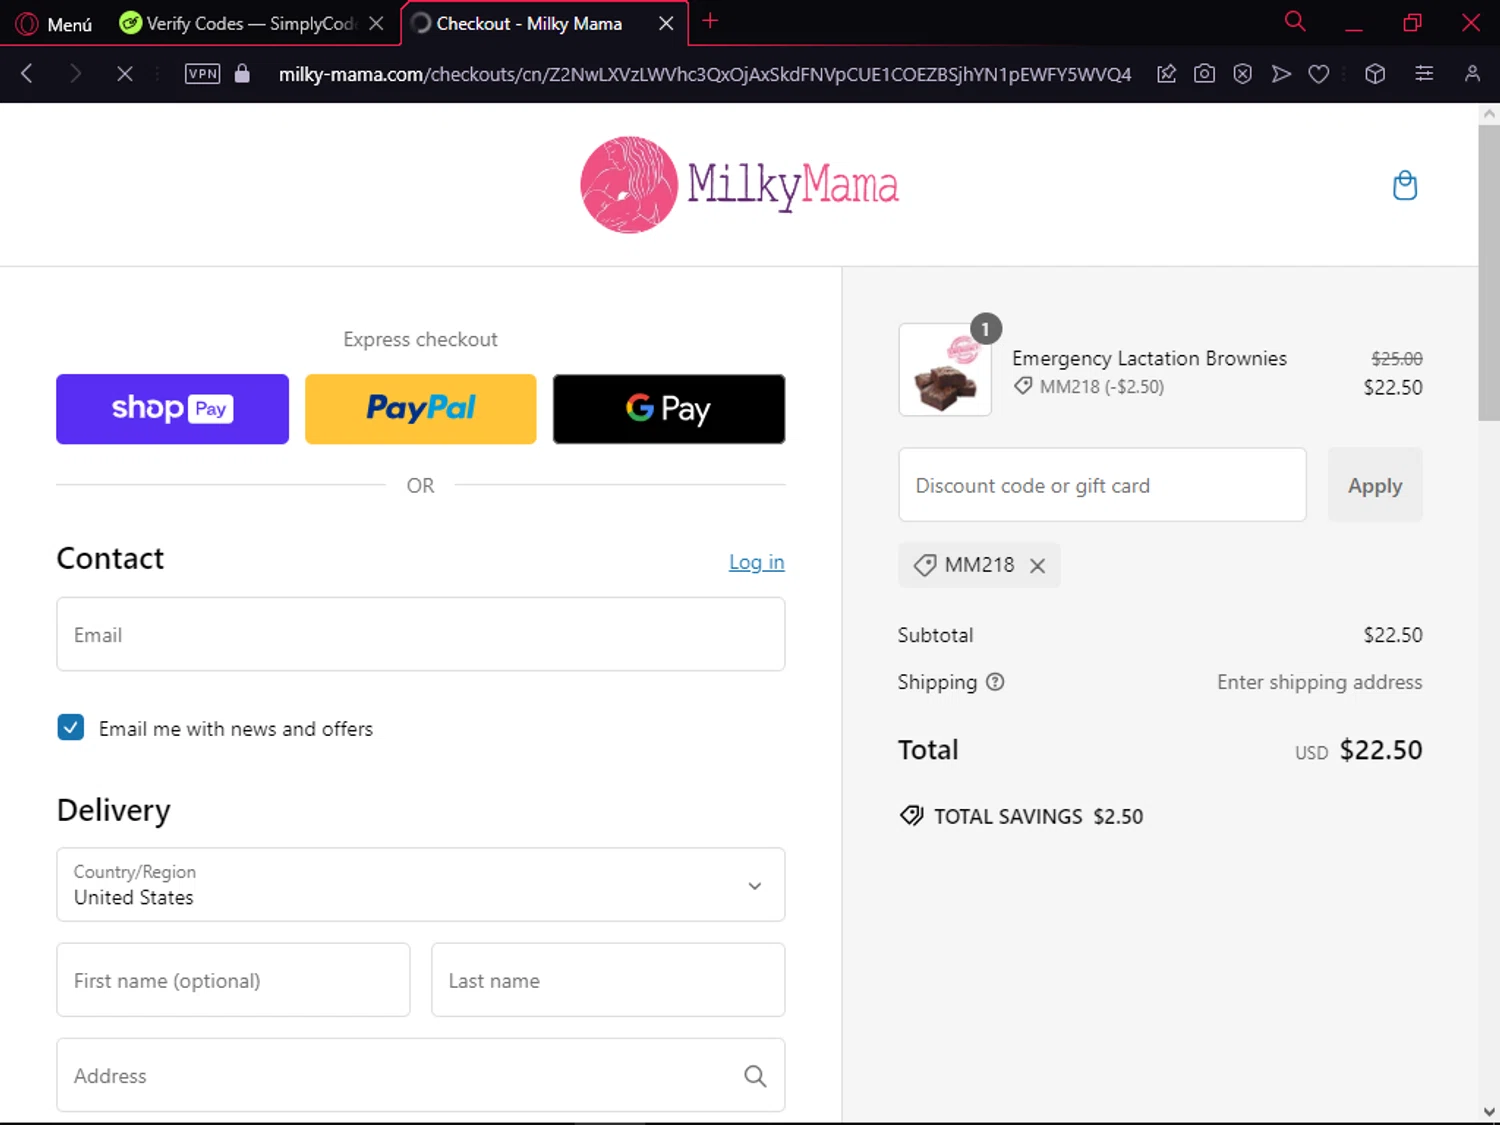Close the Checkout - Milky Mama tab
Screen dimensions: 1500x1125
click(x=666, y=23)
